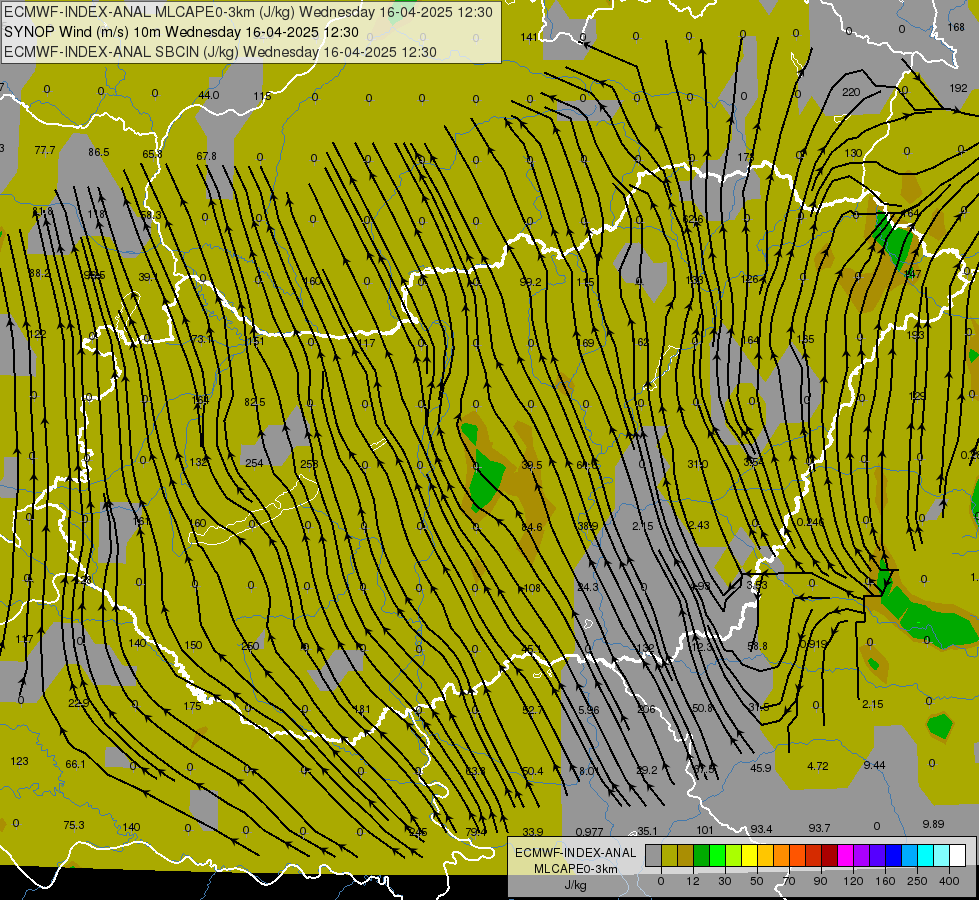Screen dimensions: 979x900
Task: Click the map value 0.977
Action: point(589,832)
